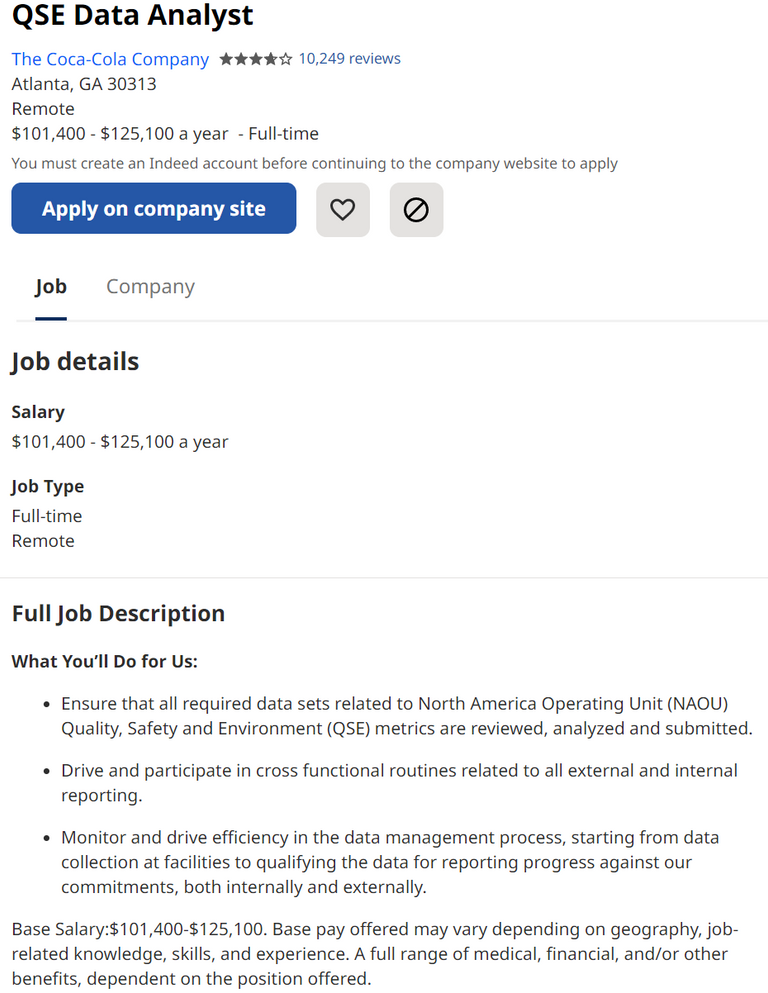The image size is (768, 993).
Task: Click the star rating beside the company name
Action: point(255,59)
